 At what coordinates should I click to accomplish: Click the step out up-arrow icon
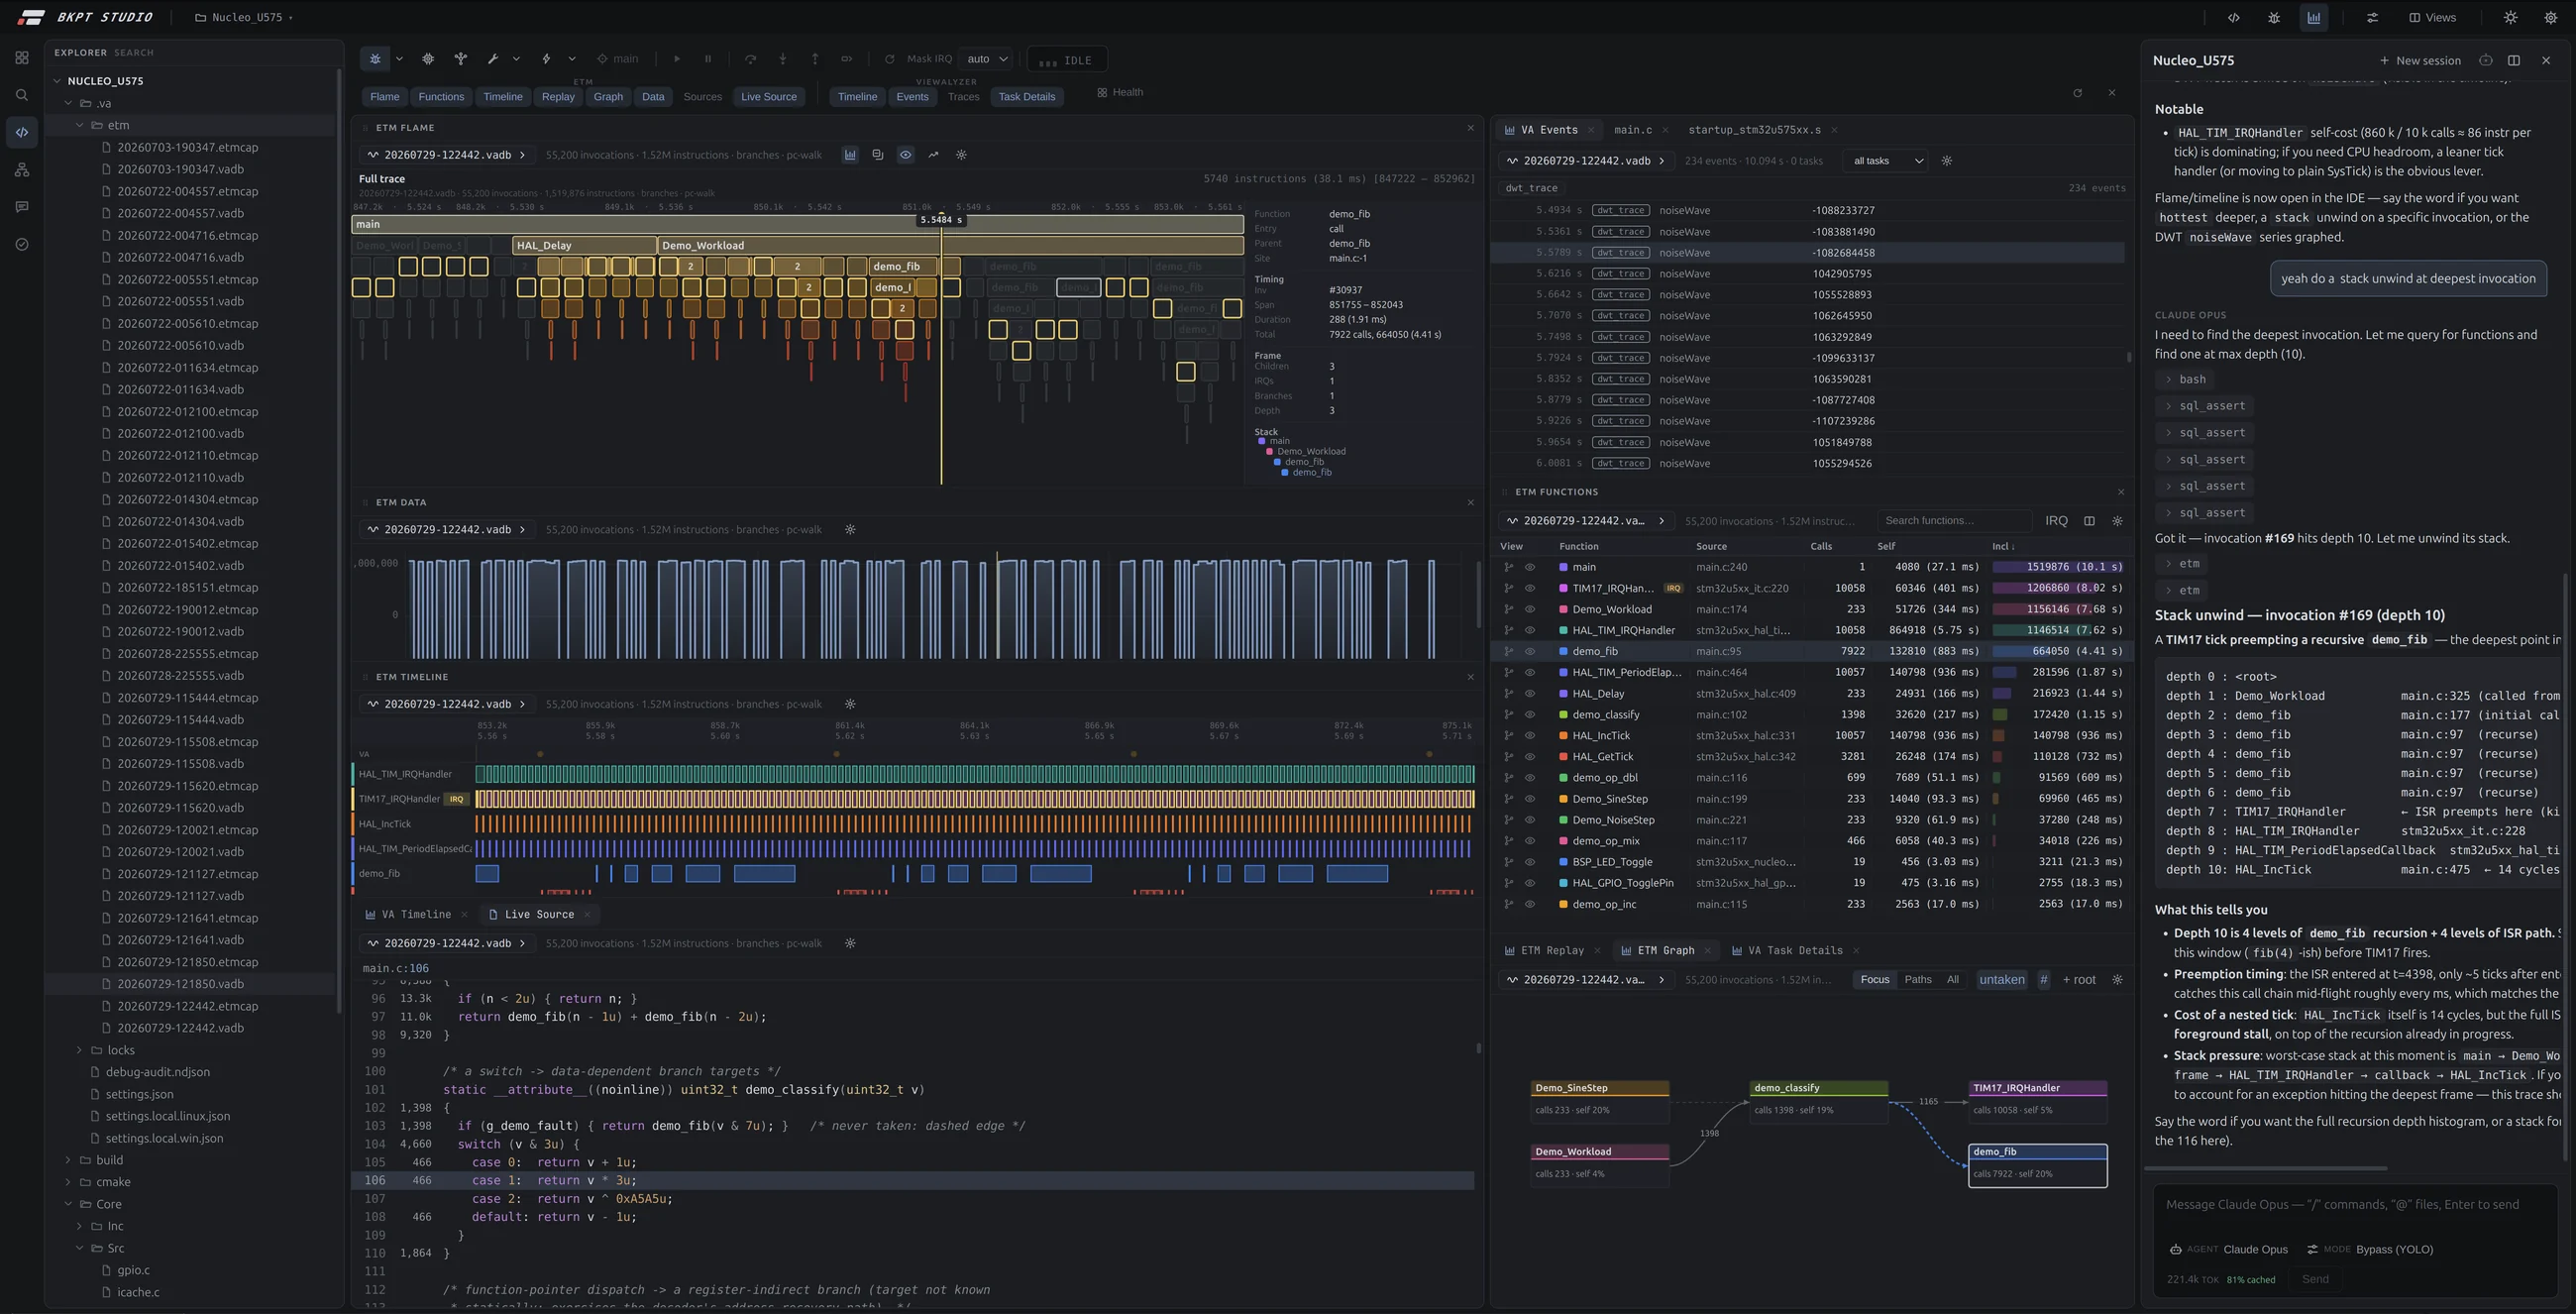pos(814,59)
